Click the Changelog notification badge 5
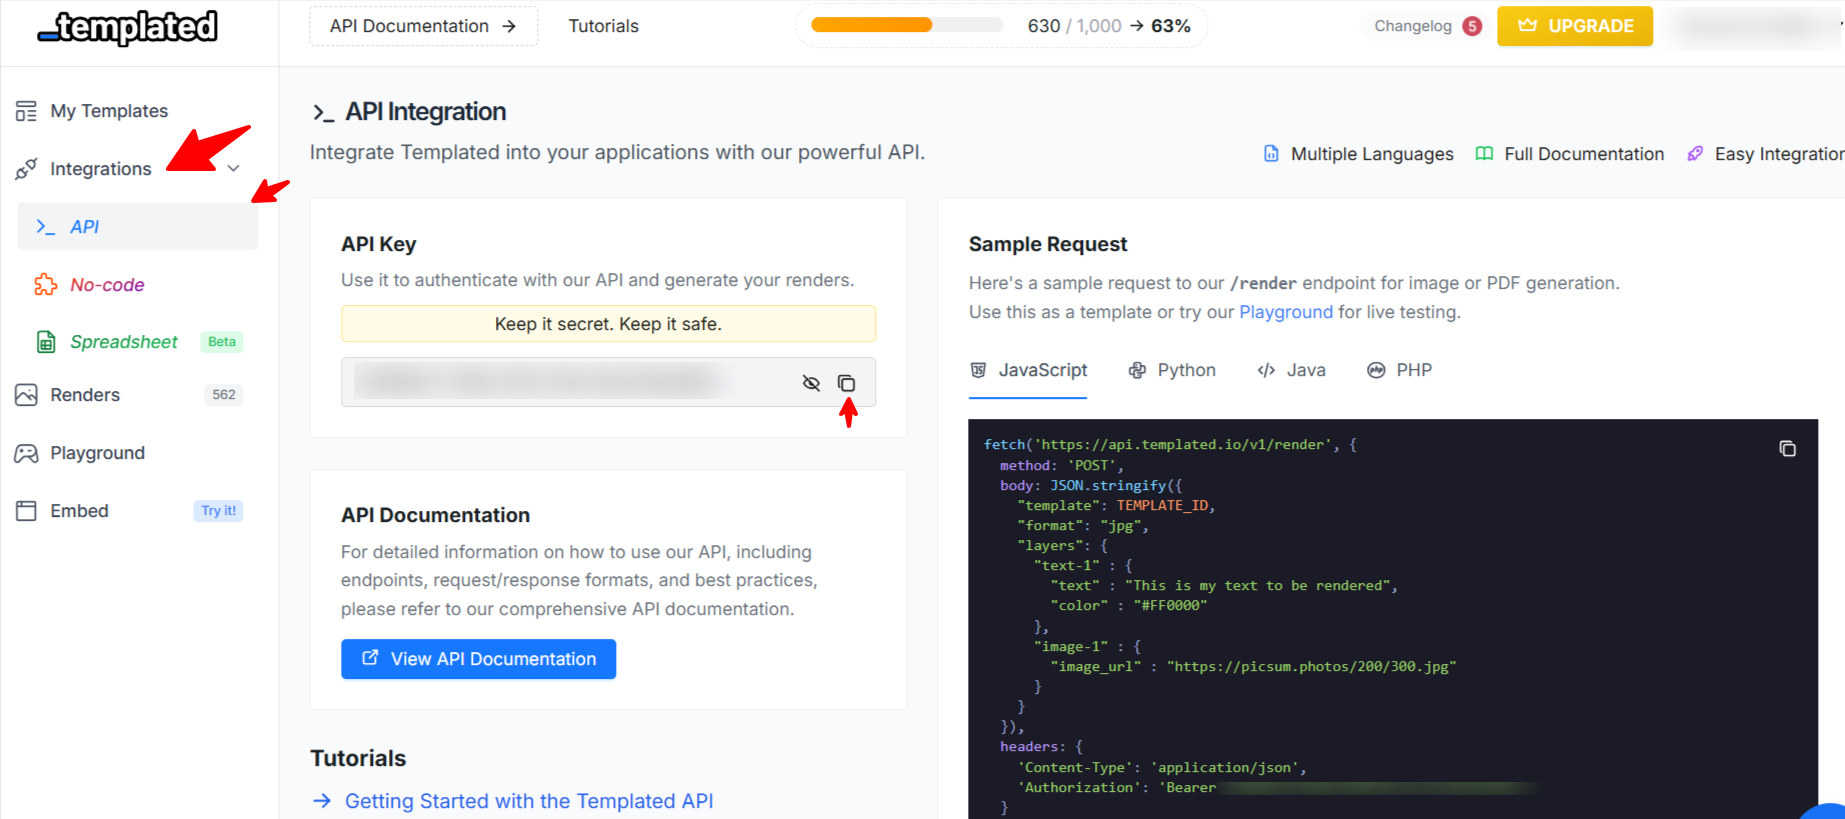This screenshot has width=1845, height=819. click(x=1472, y=26)
